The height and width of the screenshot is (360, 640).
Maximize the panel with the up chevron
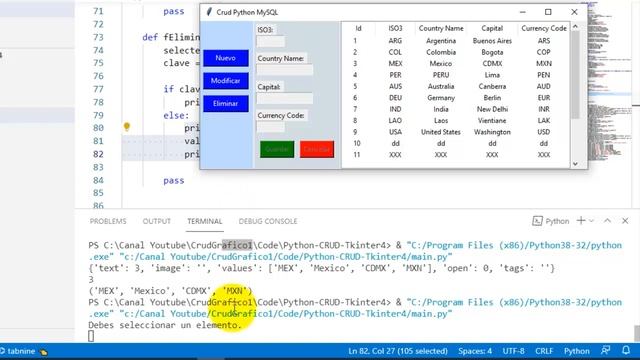coord(607,221)
